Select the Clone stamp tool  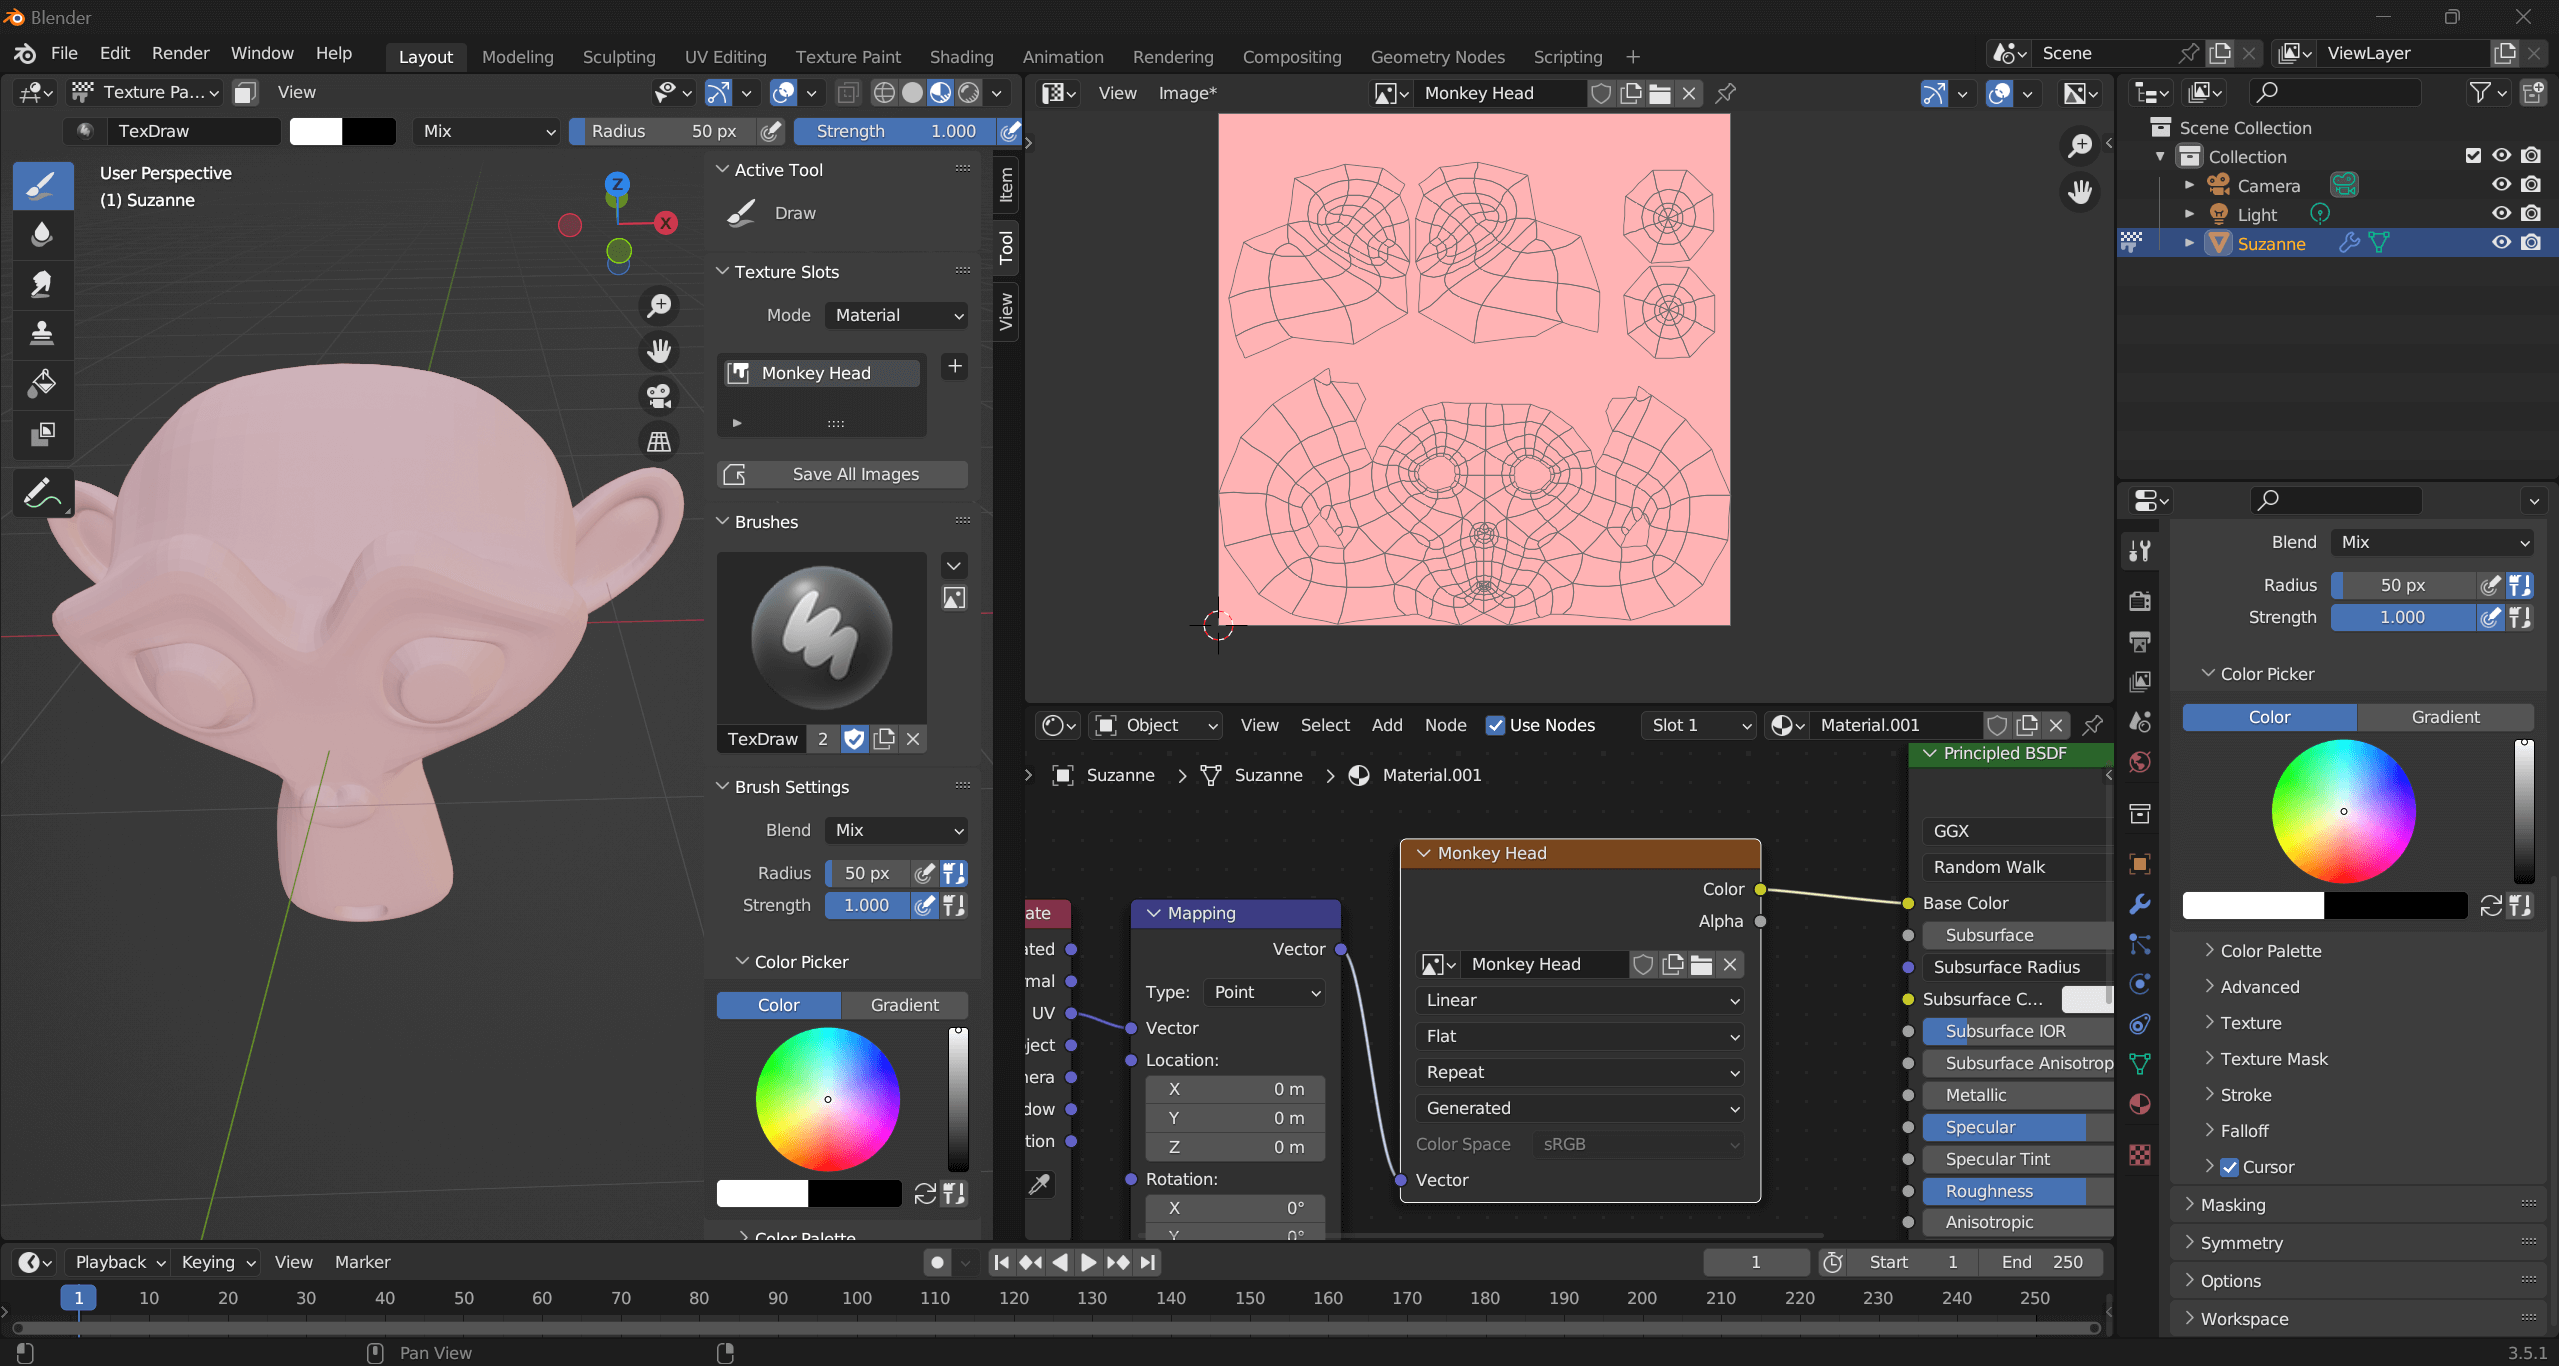(x=42, y=334)
